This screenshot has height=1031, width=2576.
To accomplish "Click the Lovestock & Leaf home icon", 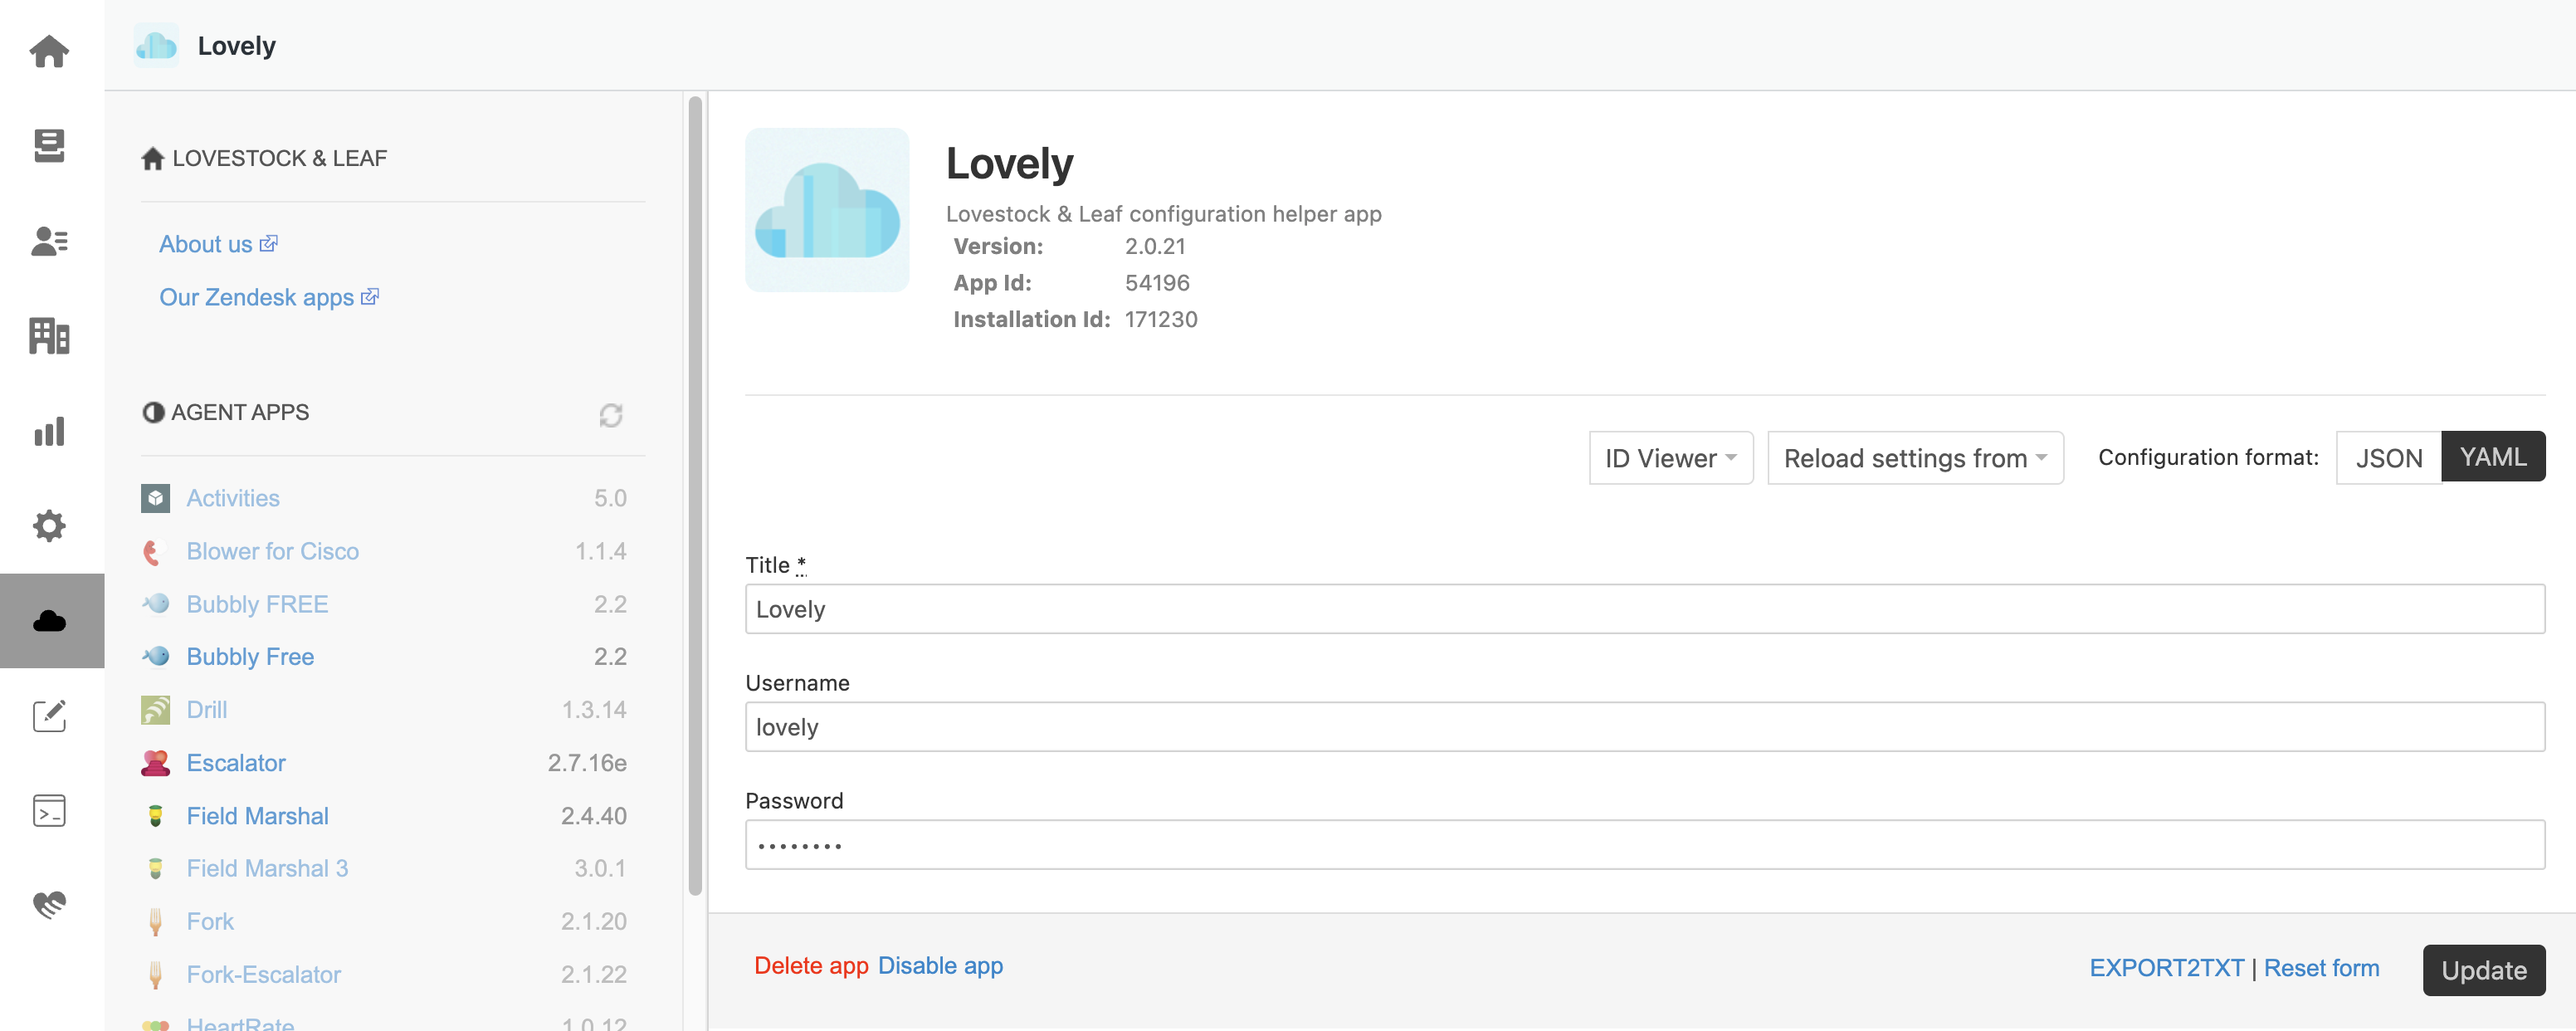I will click(x=153, y=158).
